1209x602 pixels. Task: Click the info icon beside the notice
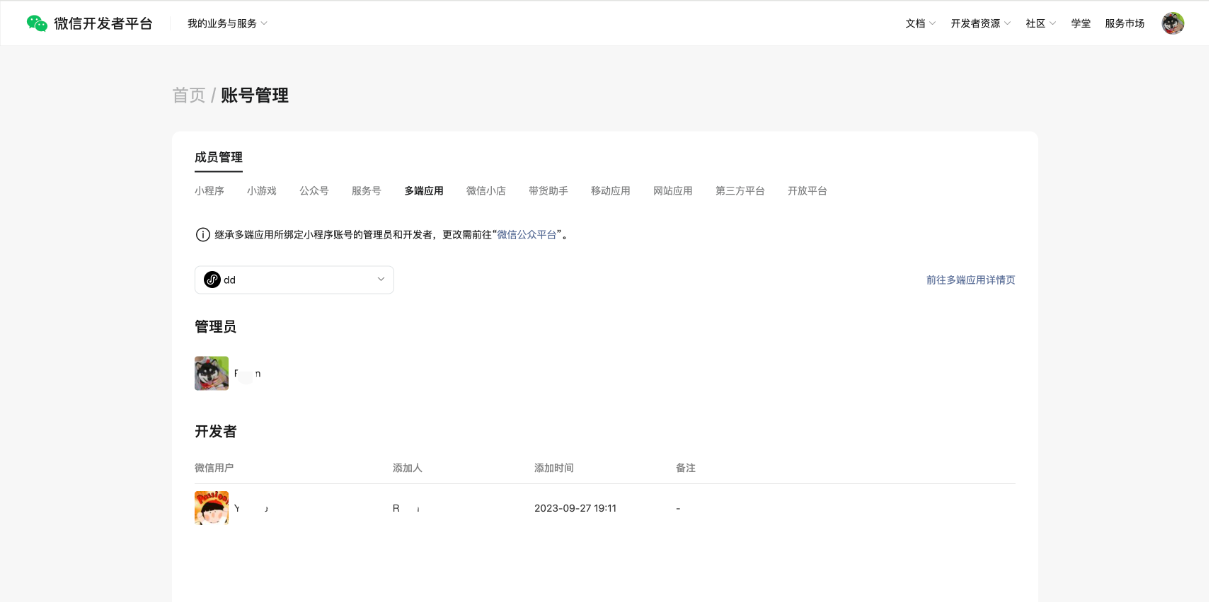click(203, 235)
